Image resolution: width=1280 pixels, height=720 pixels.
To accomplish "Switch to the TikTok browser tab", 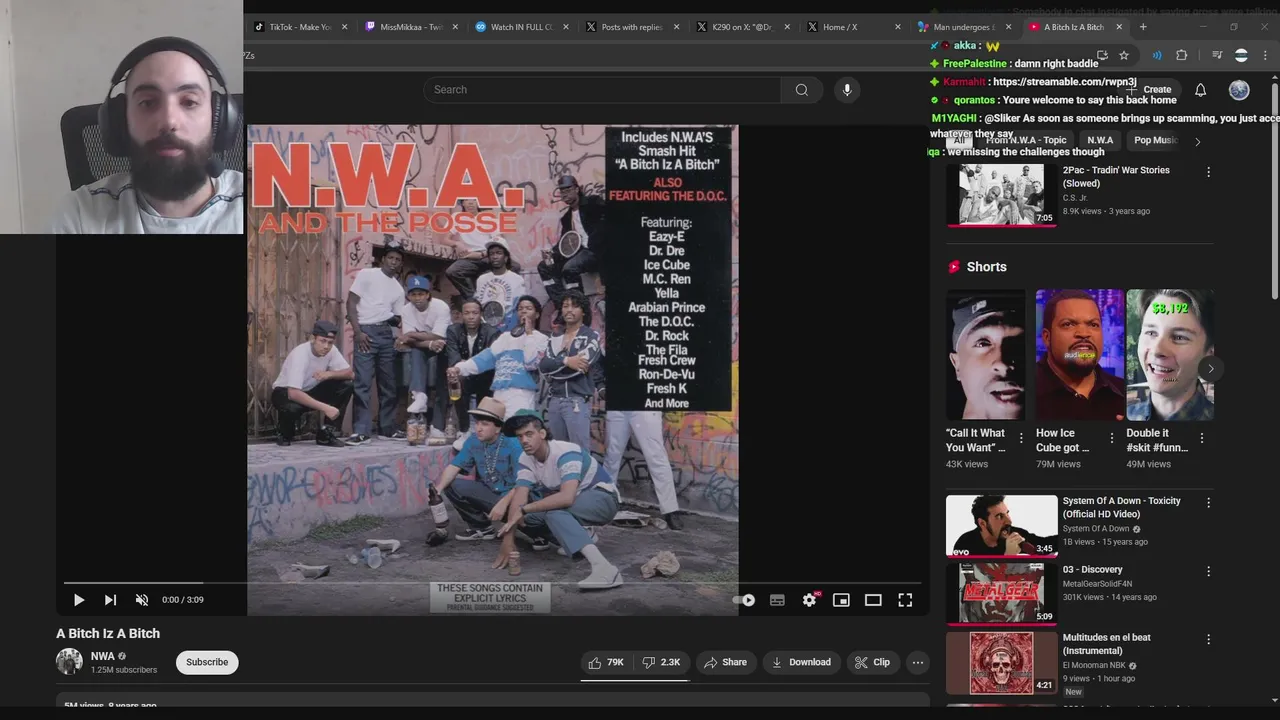I will click(x=298, y=27).
